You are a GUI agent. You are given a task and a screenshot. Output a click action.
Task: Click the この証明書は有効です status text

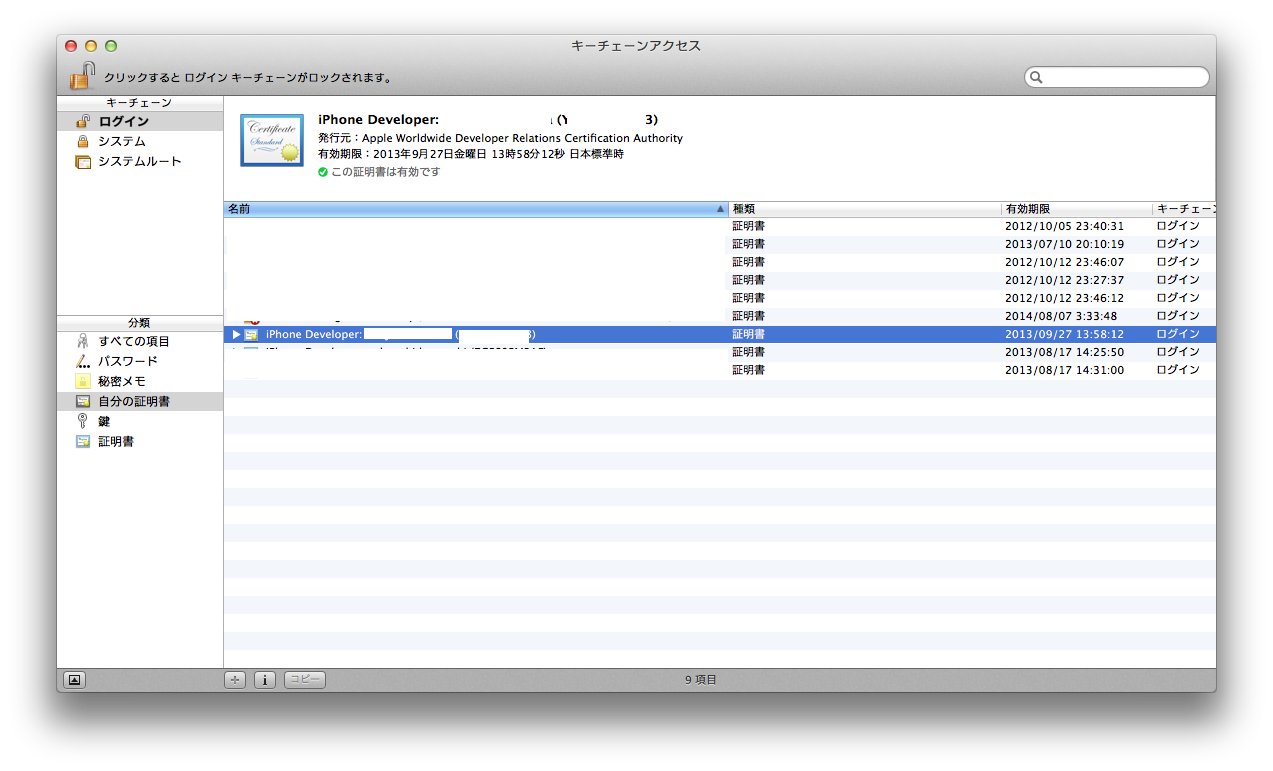[385, 172]
